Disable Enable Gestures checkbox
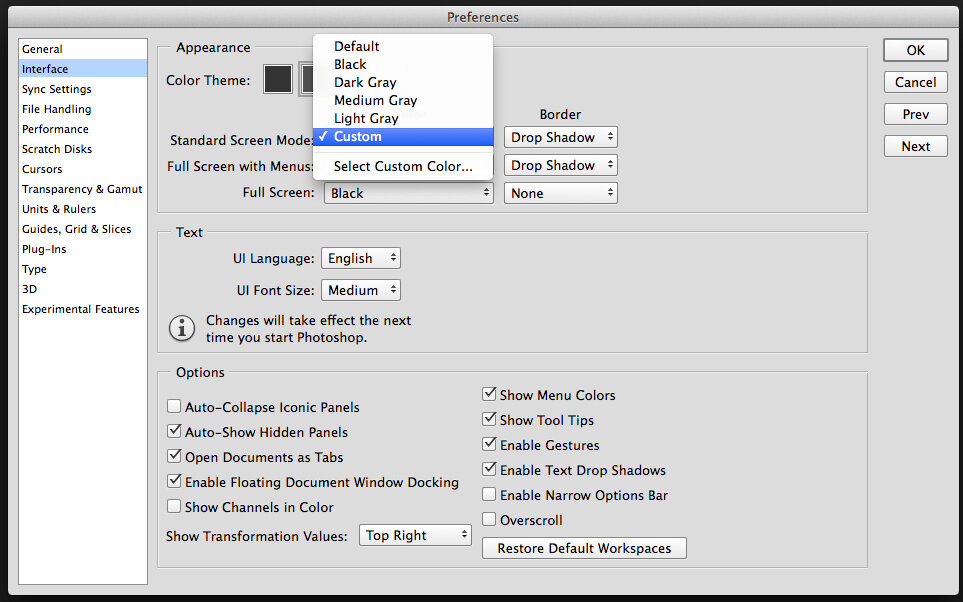 coord(489,444)
